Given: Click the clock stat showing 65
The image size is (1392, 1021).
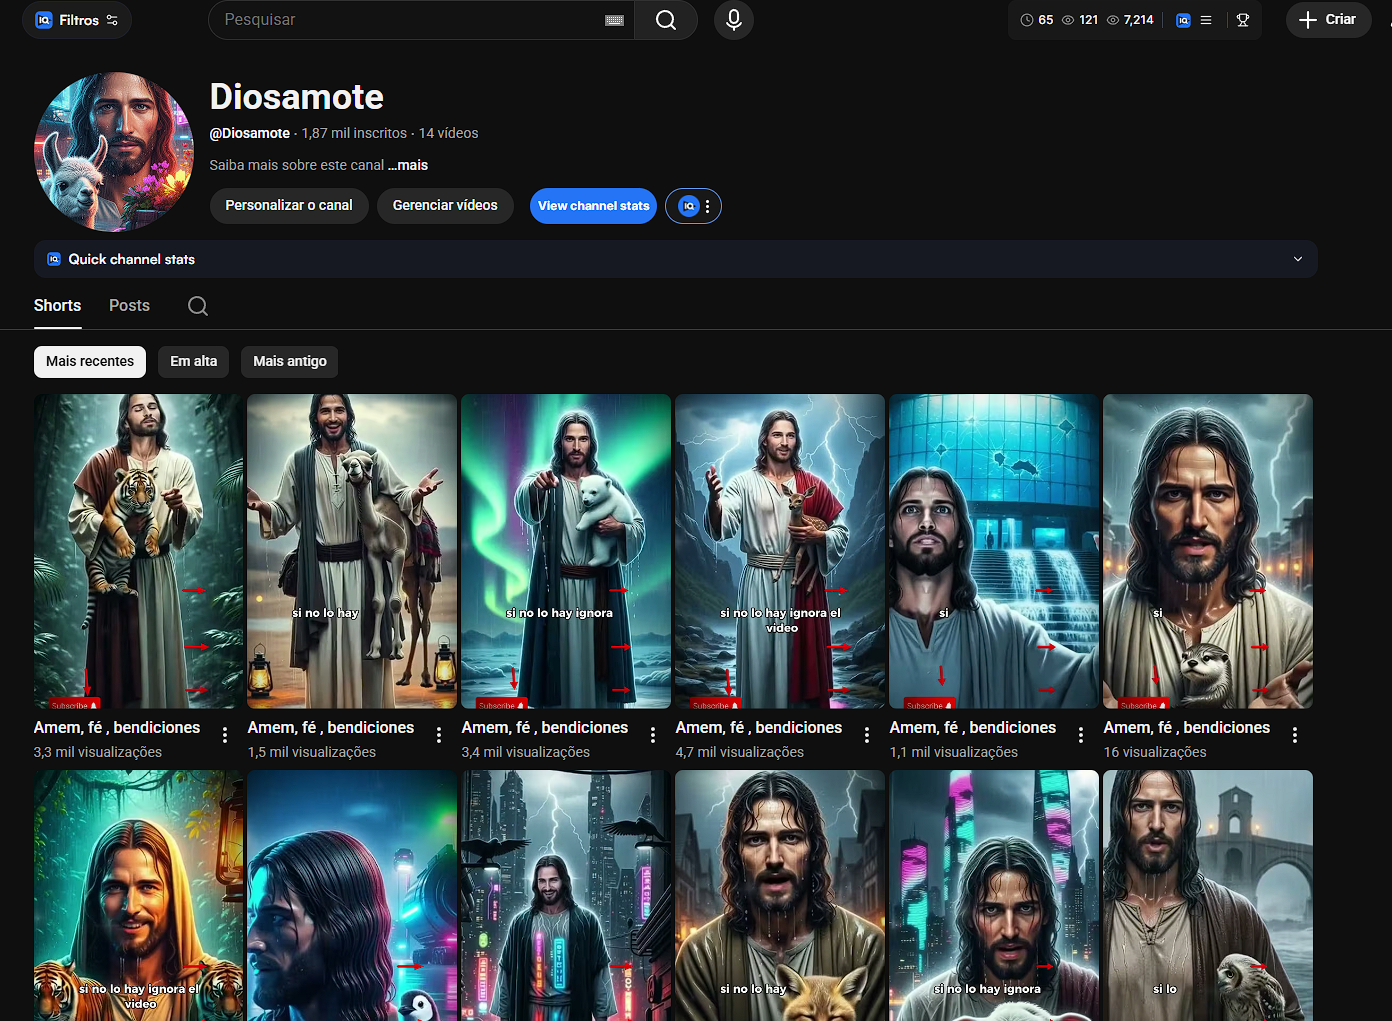Looking at the screenshot, I should (x=1037, y=20).
